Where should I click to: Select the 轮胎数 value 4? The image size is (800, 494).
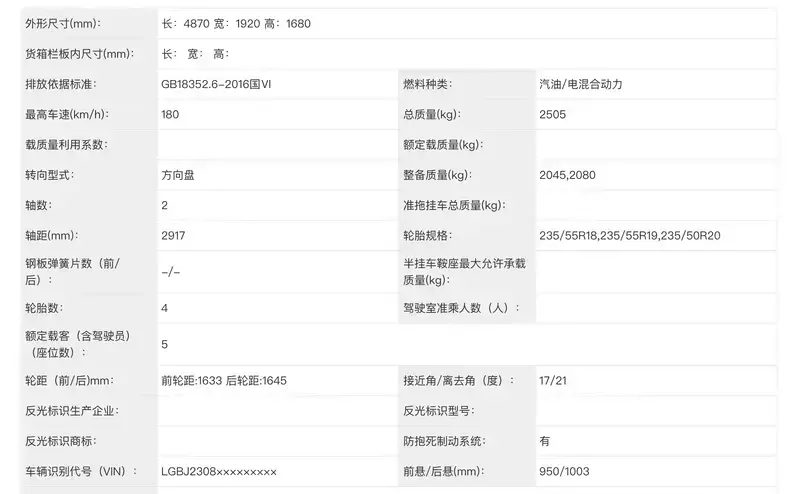point(164,308)
